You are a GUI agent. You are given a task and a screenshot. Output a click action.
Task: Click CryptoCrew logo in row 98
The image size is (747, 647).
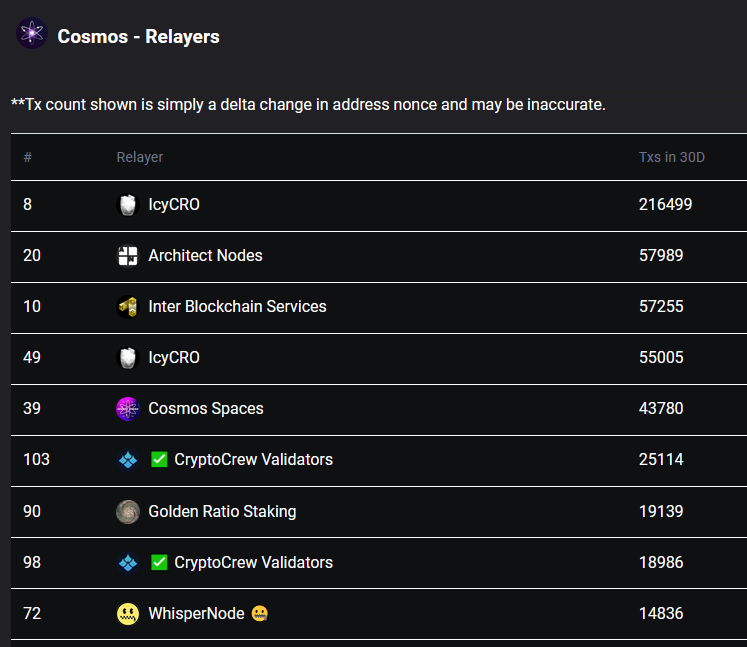[x=128, y=563]
